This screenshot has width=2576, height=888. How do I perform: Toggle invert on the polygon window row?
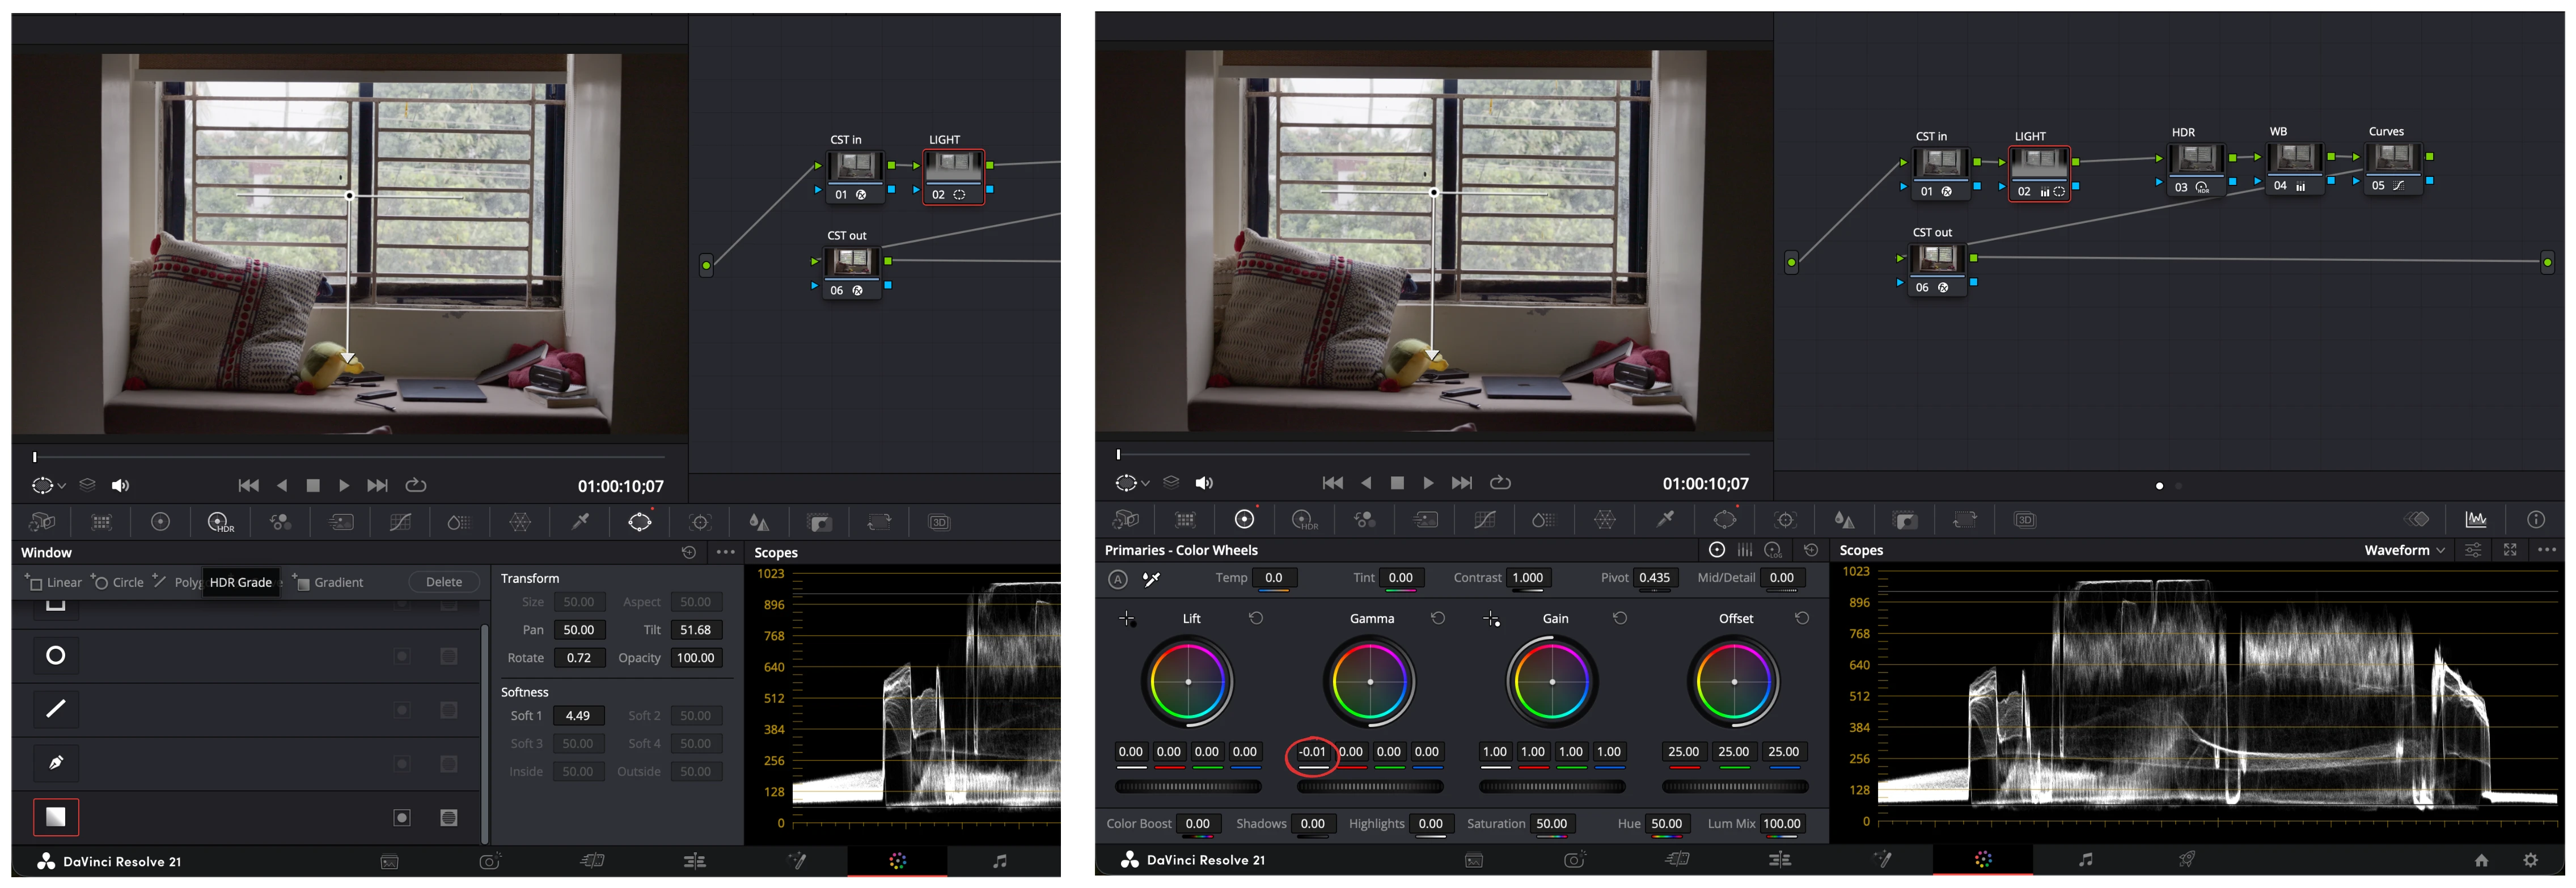point(402,710)
